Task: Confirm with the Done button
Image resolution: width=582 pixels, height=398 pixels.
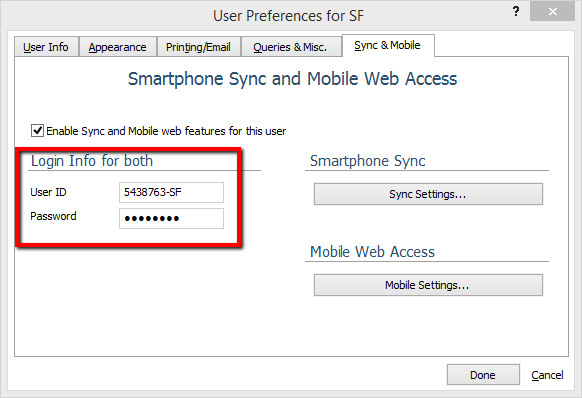Action: (x=483, y=375)
